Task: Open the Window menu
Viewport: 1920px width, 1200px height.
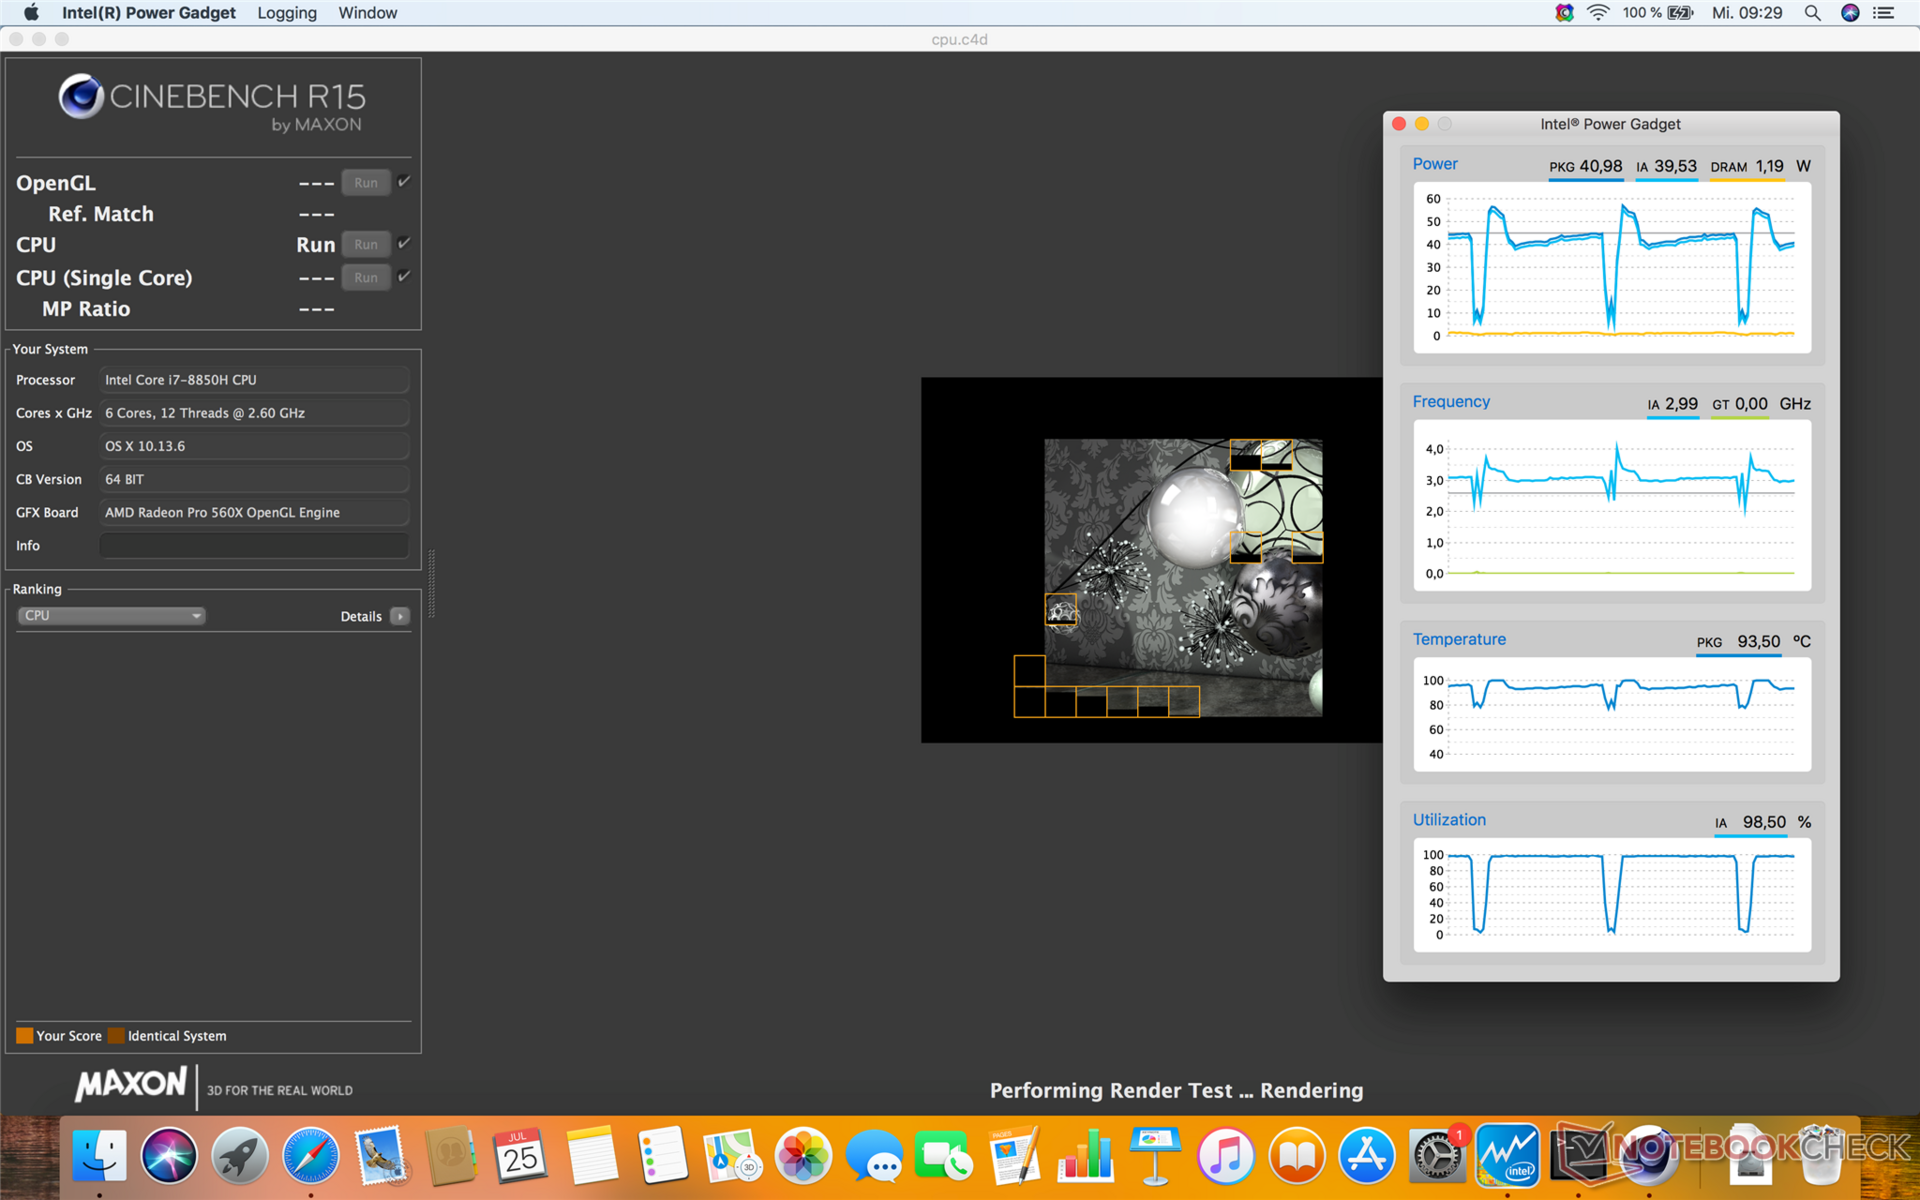Action: pos(367,13)
